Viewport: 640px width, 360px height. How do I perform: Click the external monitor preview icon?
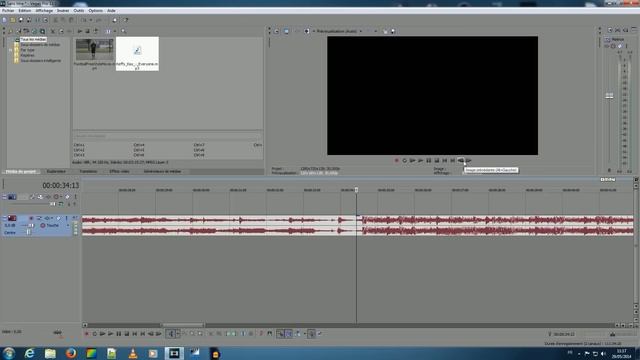pos(286,31)
